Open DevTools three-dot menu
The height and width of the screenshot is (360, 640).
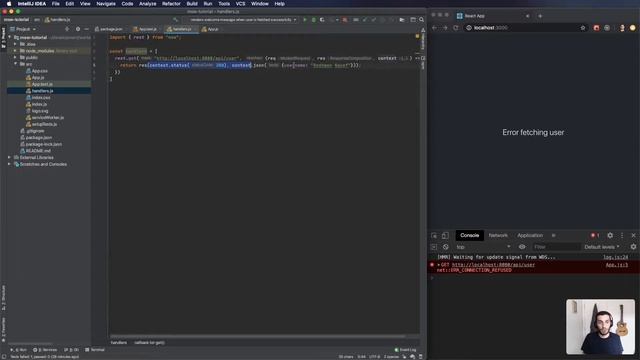[x=622, y=236]
